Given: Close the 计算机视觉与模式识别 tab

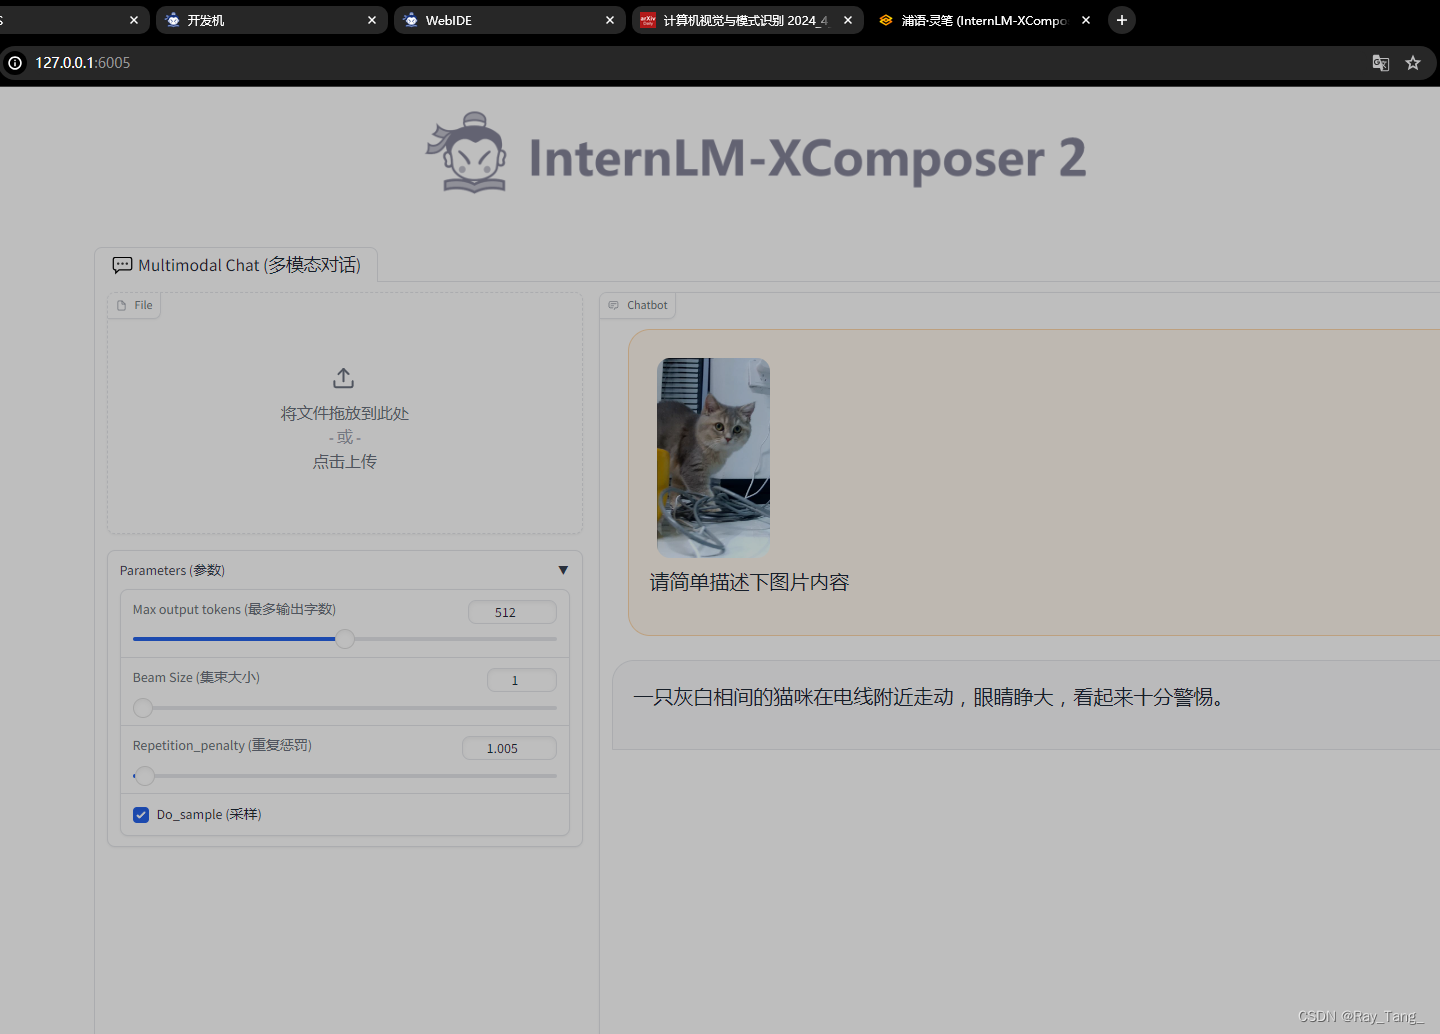Looking at the screenshot, I should [x=848, y=20].
